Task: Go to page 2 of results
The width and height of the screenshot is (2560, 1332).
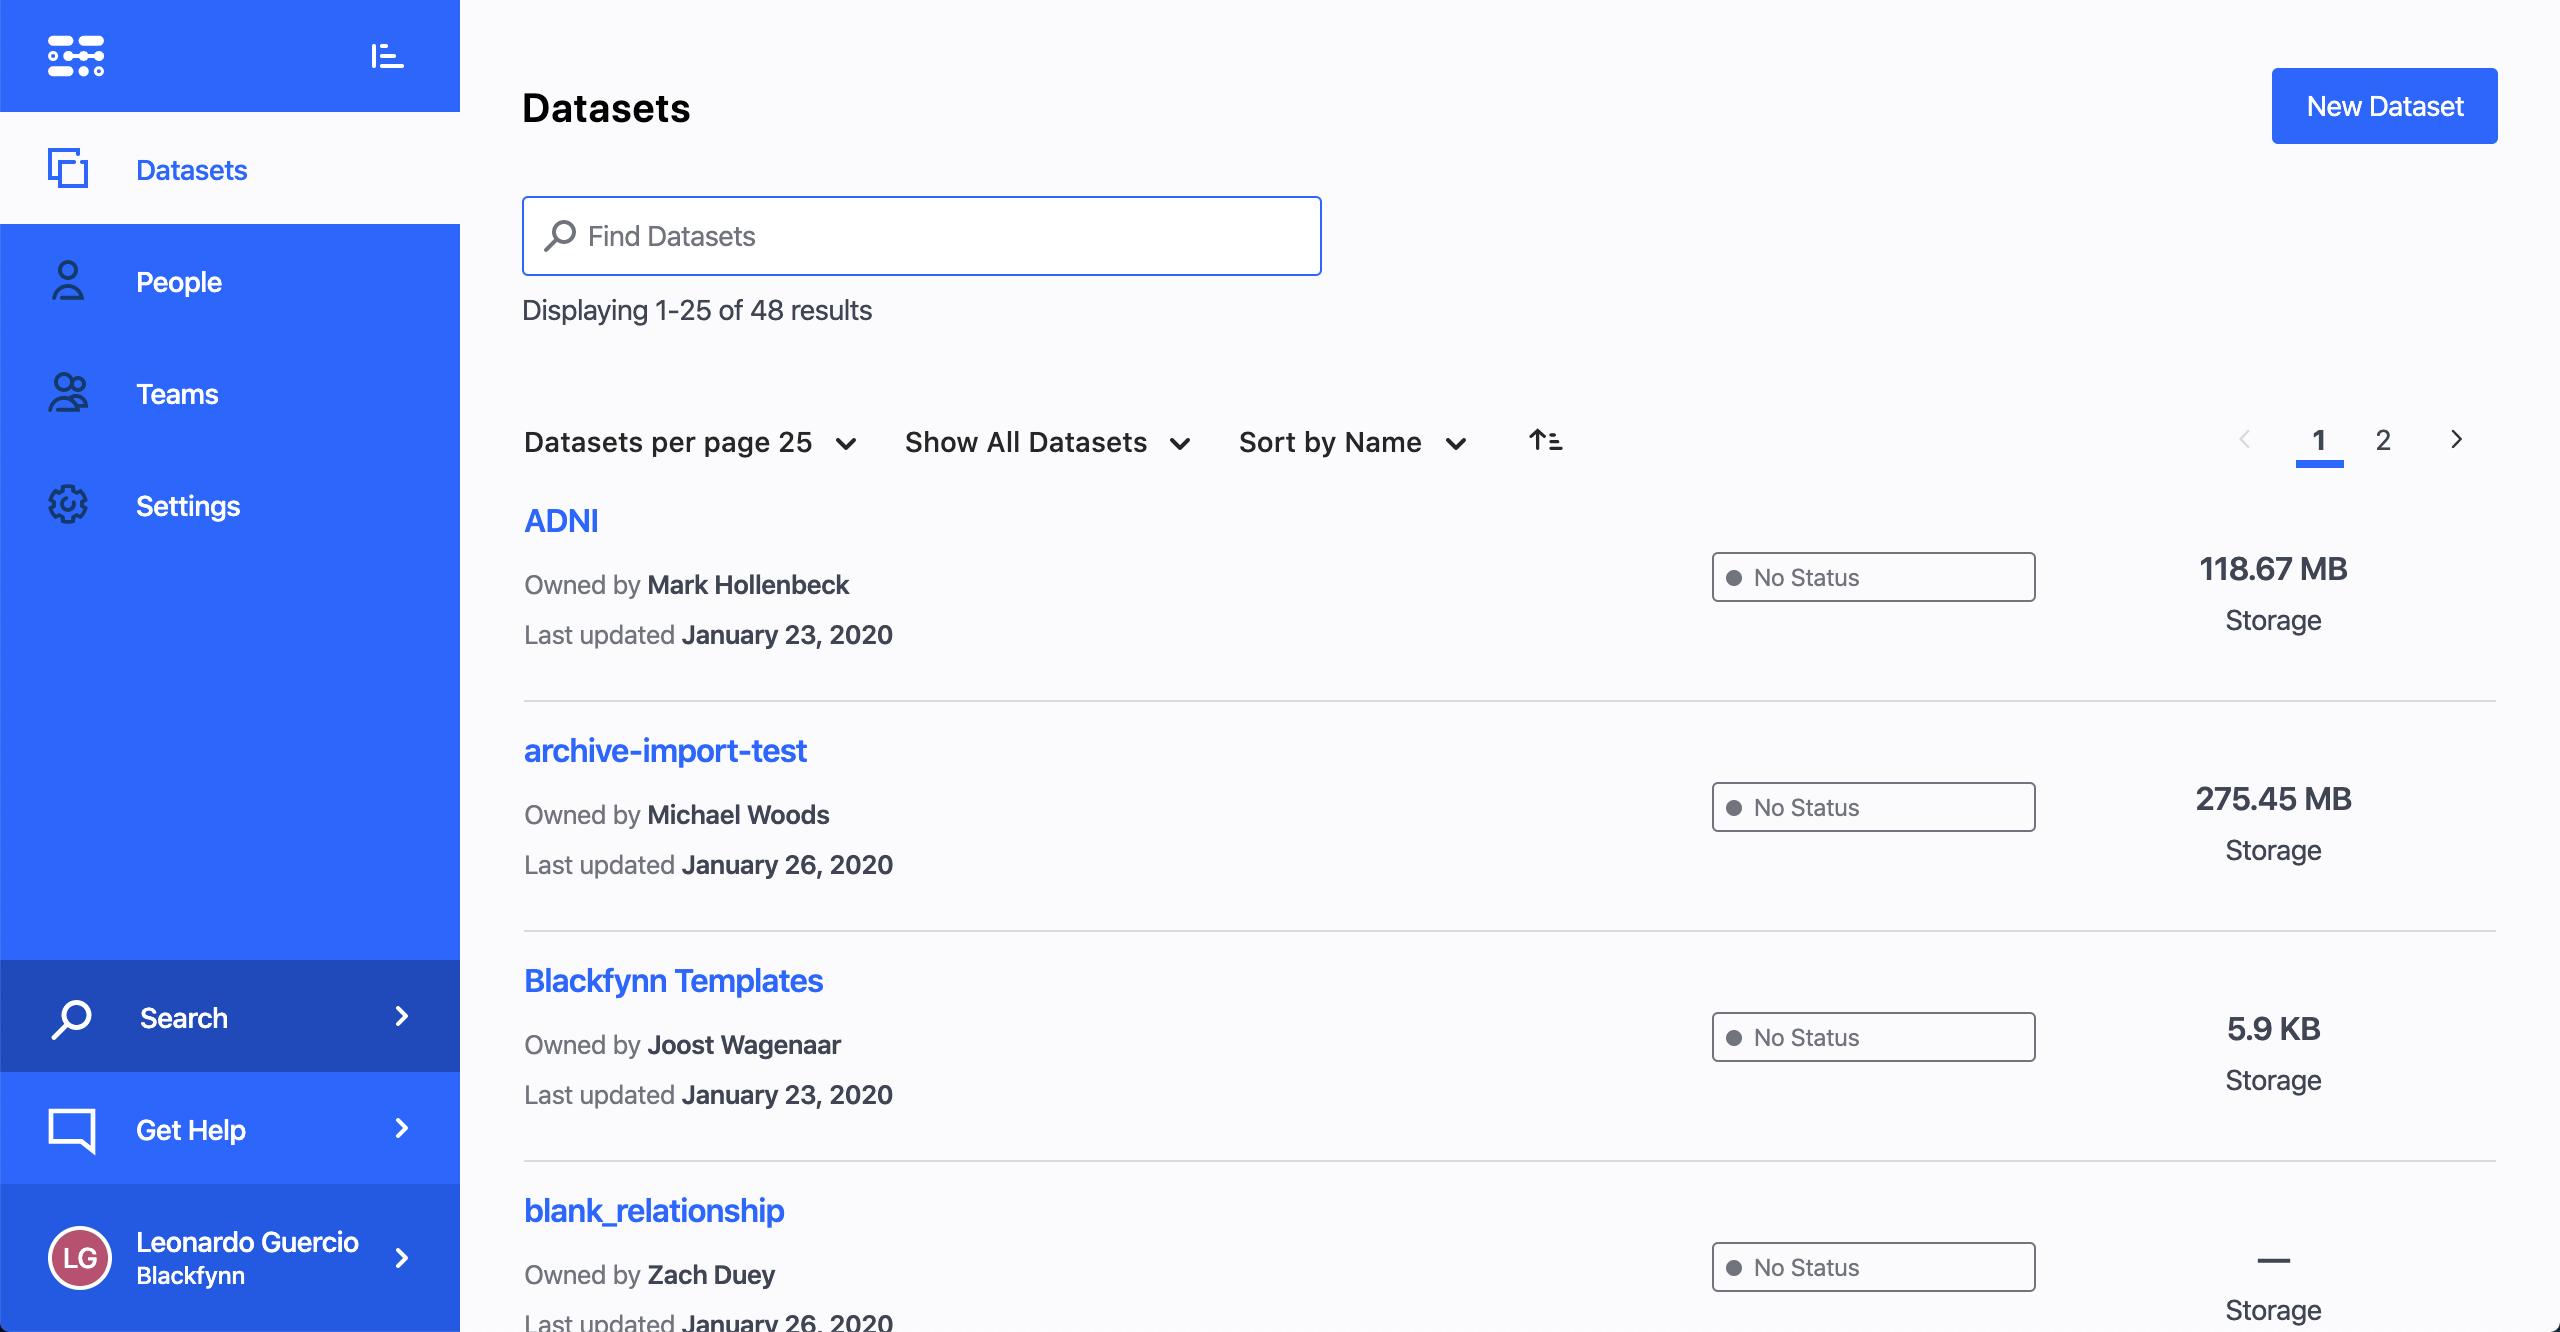Action: point(2383,440)
